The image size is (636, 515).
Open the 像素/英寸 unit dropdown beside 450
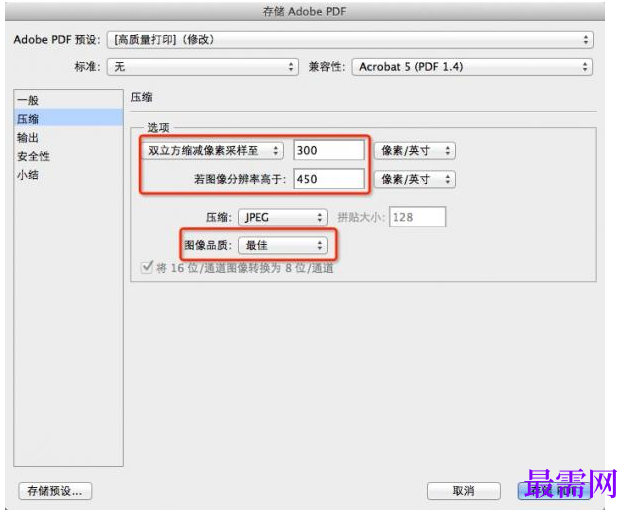coord(415,179)
